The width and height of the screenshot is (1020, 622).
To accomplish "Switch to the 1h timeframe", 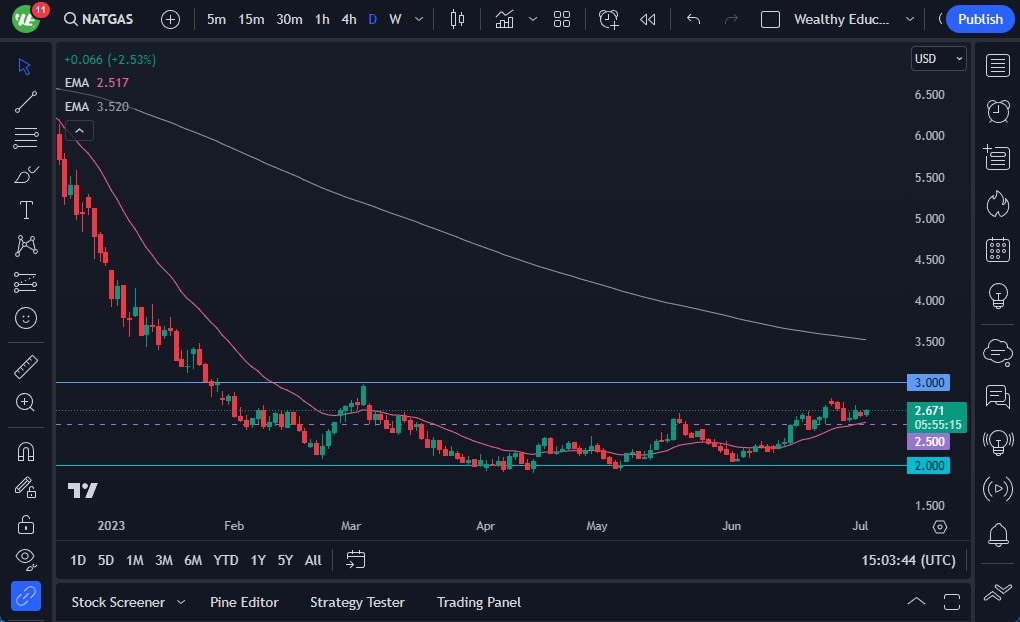I will 322,20.
